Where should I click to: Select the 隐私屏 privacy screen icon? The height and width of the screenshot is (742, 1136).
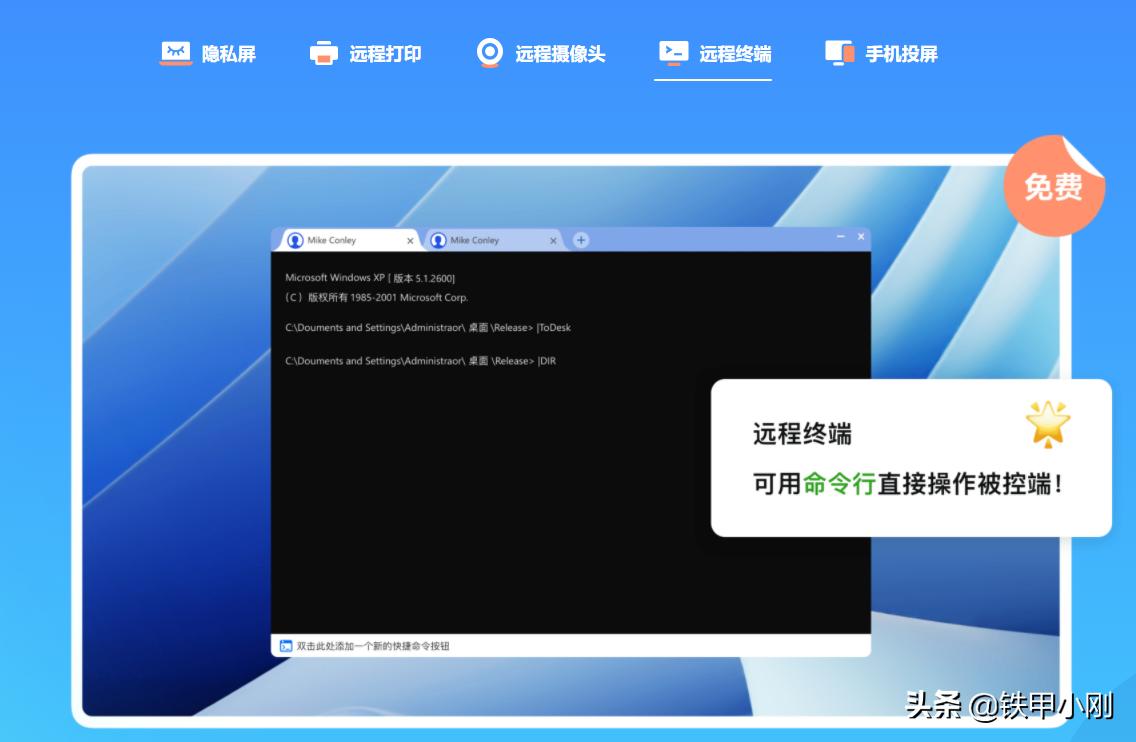pyautogui.click(x=175, y=53)
